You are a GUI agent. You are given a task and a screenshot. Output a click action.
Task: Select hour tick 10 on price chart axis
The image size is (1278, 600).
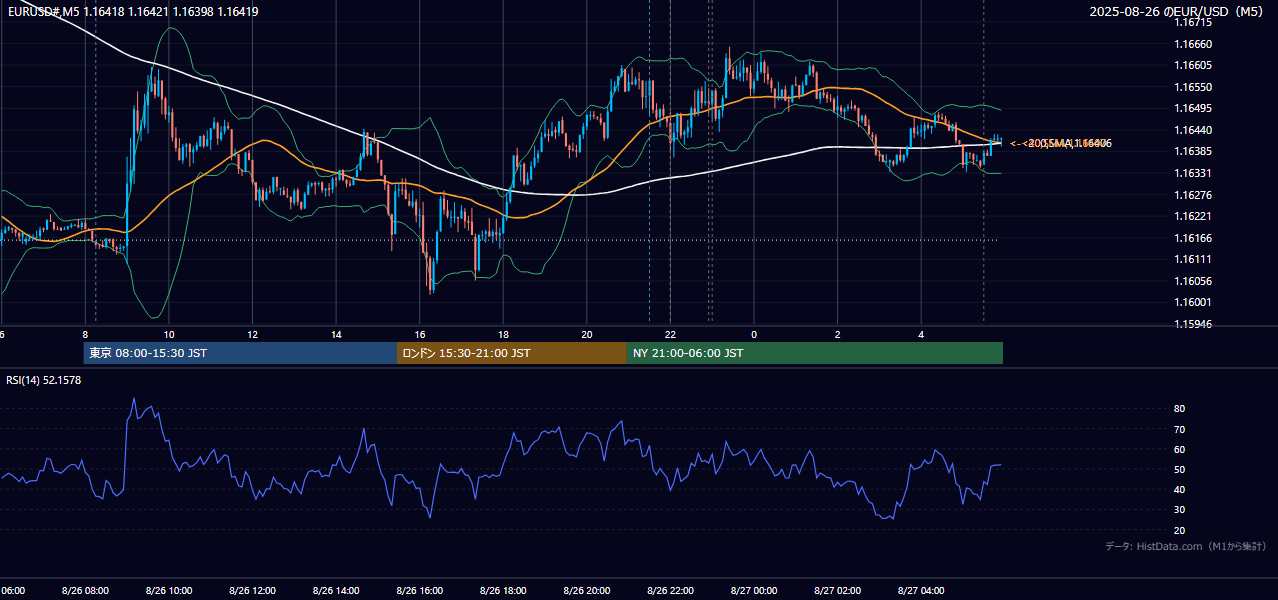[x=169, y=334]
